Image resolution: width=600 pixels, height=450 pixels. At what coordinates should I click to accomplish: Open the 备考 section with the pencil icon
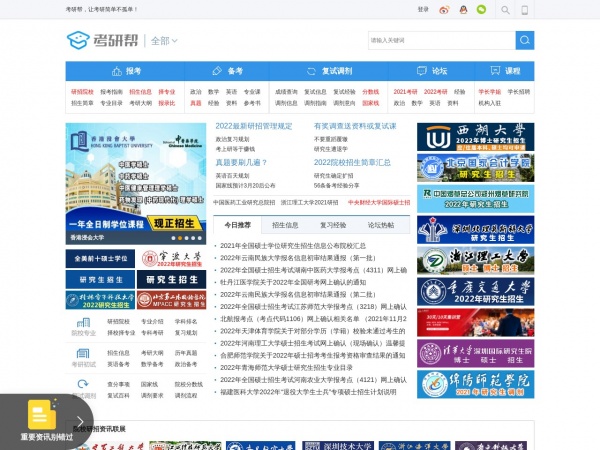[227, 71]
